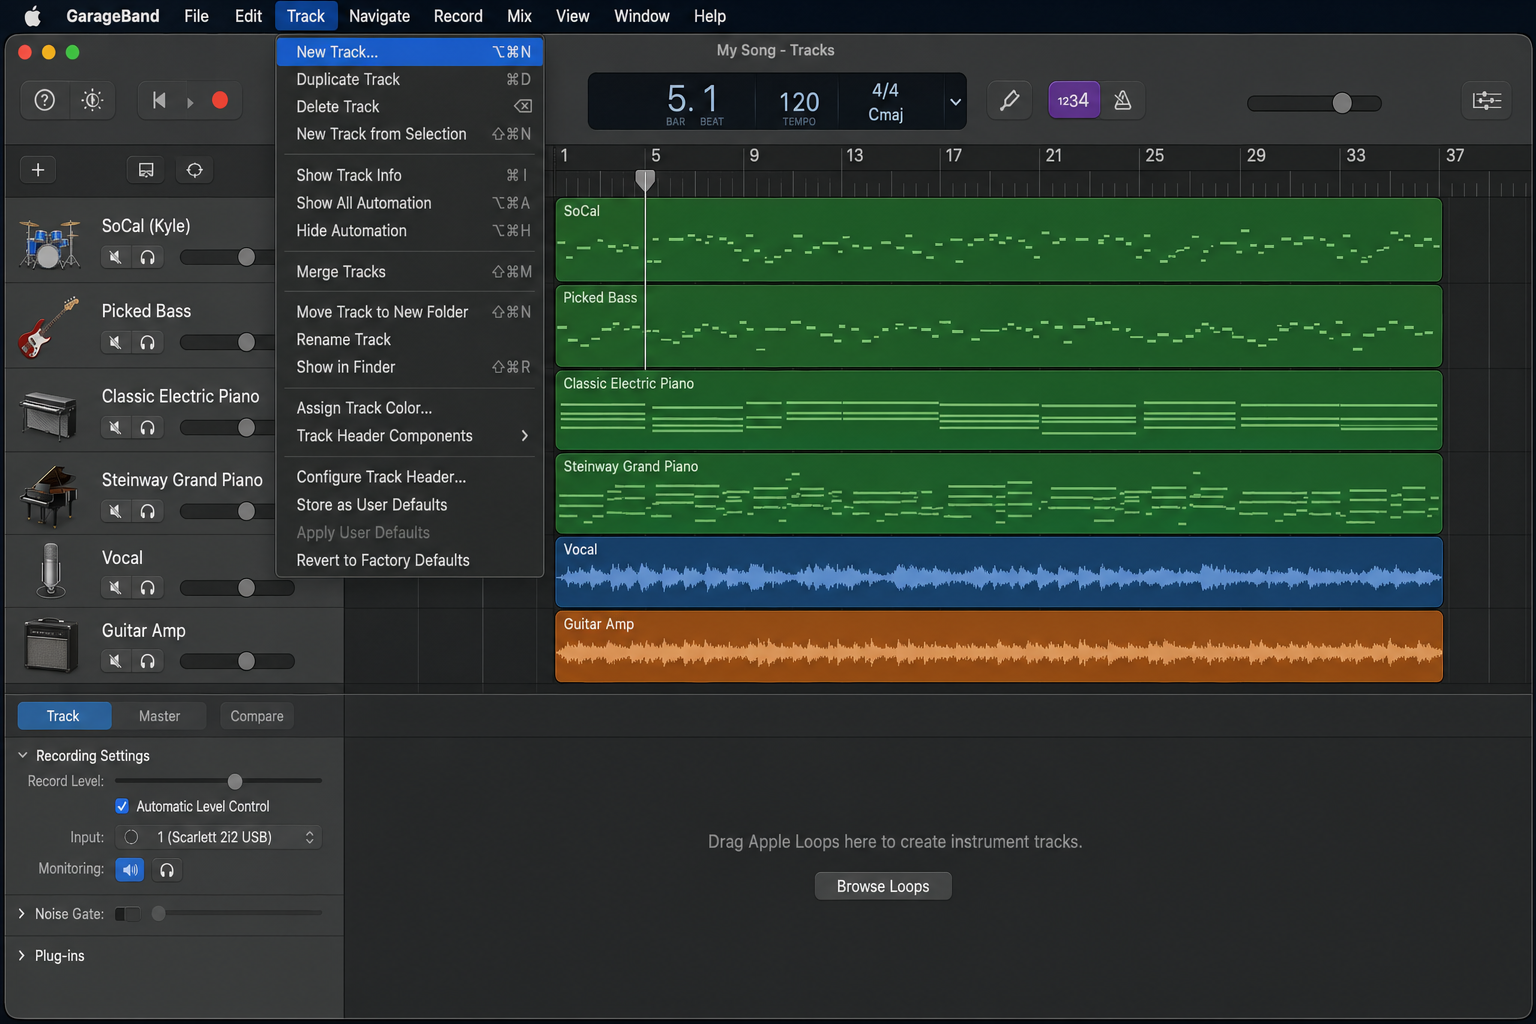
Task: Mute the Vocal track
Action: click(x=115, y=587)
